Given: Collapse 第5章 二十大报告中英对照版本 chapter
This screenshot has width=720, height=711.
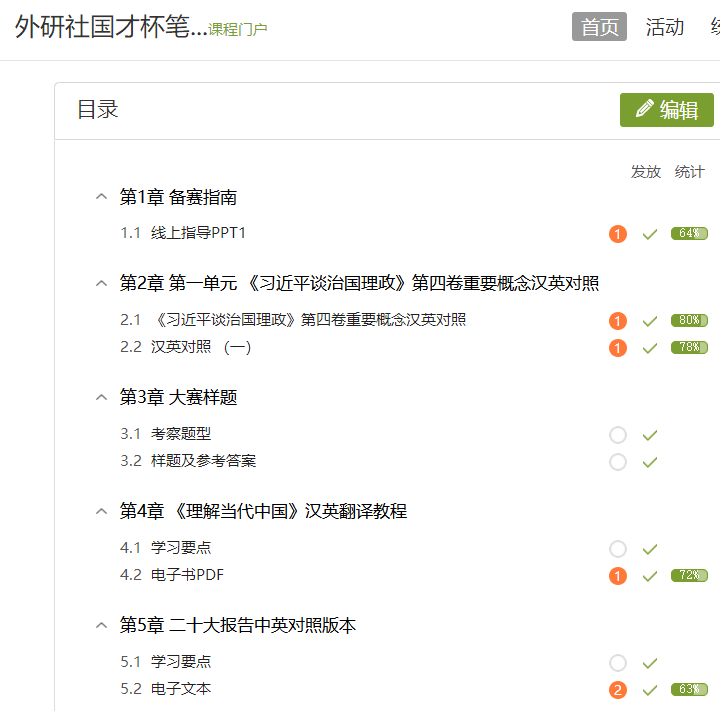Looking at the screenshot, I should 100,625.
